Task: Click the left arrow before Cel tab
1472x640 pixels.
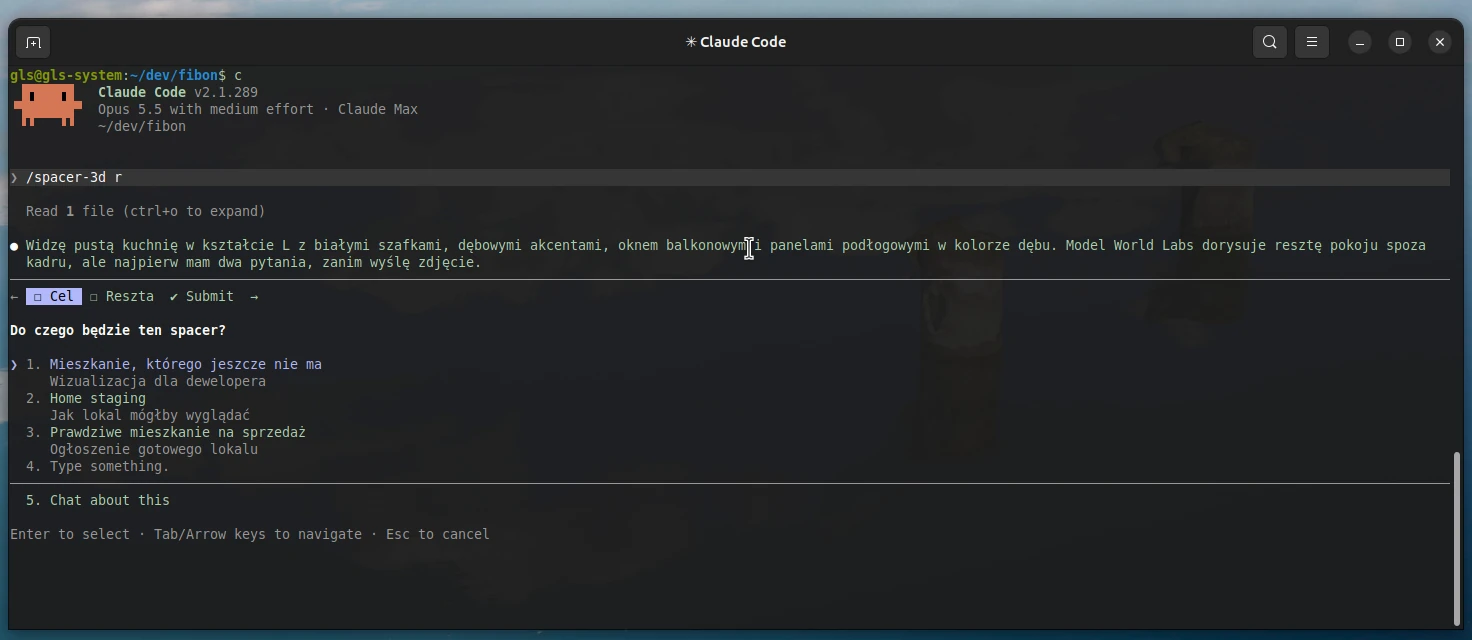Action: 14,297
